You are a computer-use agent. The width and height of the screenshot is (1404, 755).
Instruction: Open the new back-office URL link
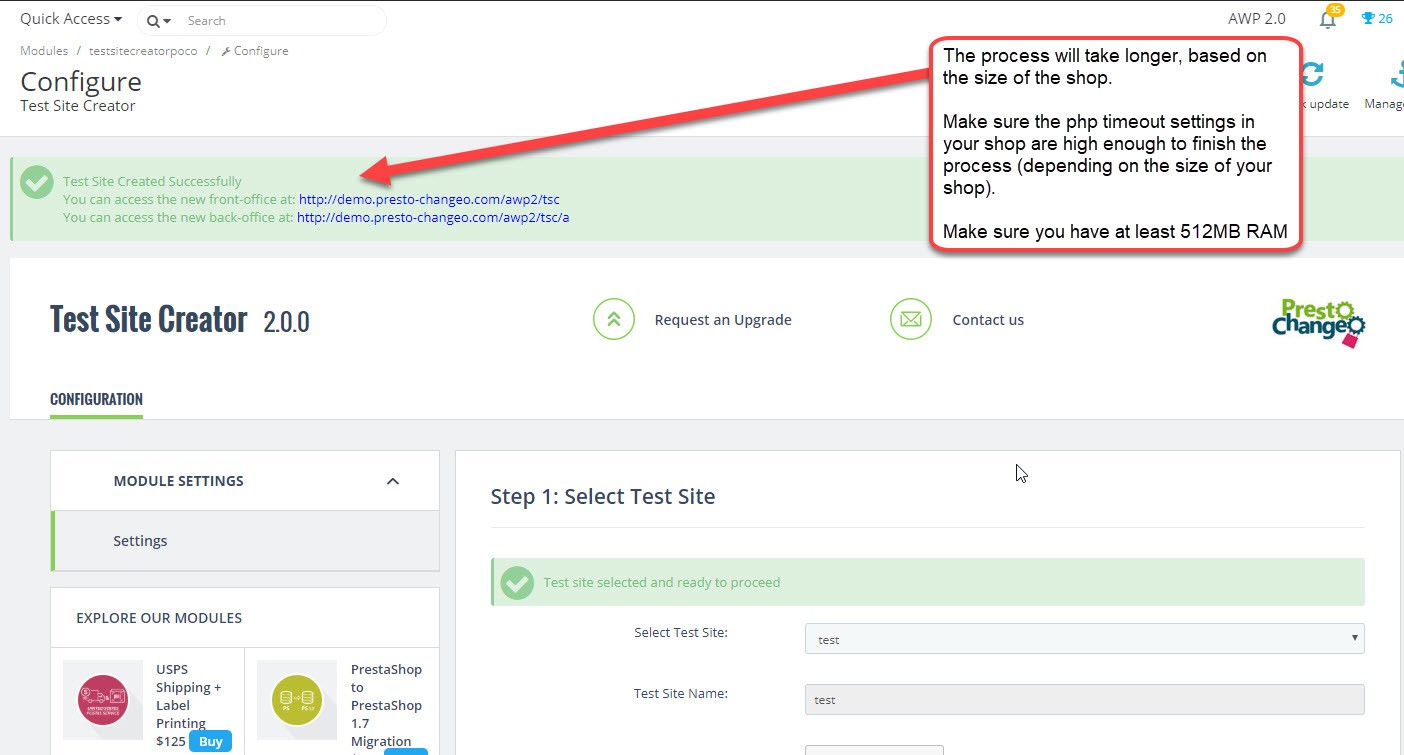[x=433, y=217]
